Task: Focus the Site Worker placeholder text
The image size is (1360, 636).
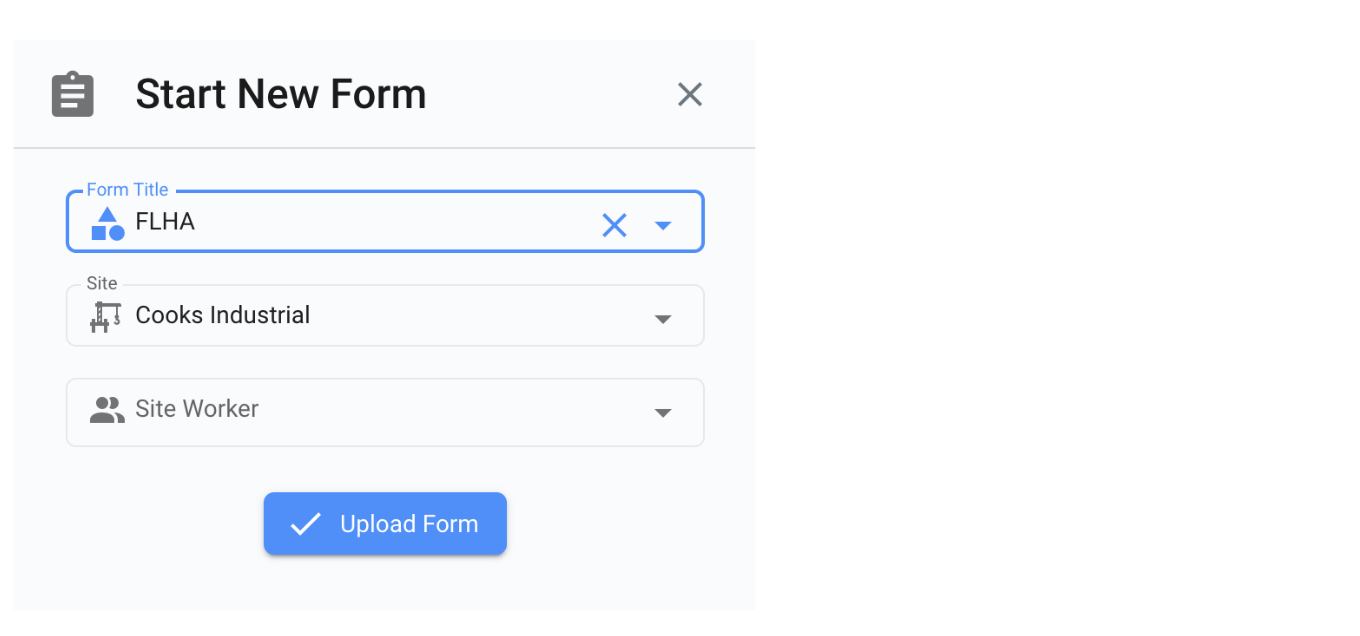Action: click(x=197, y=409)
